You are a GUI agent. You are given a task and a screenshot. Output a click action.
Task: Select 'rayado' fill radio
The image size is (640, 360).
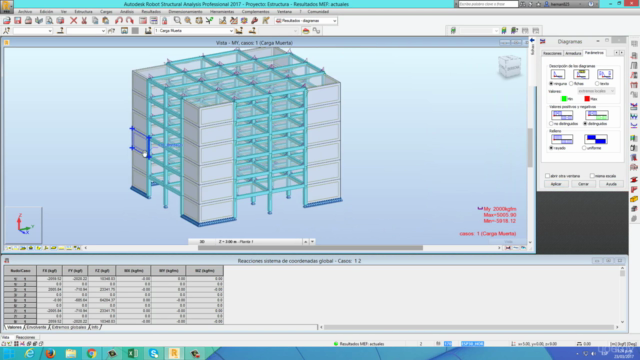(551, 148)
